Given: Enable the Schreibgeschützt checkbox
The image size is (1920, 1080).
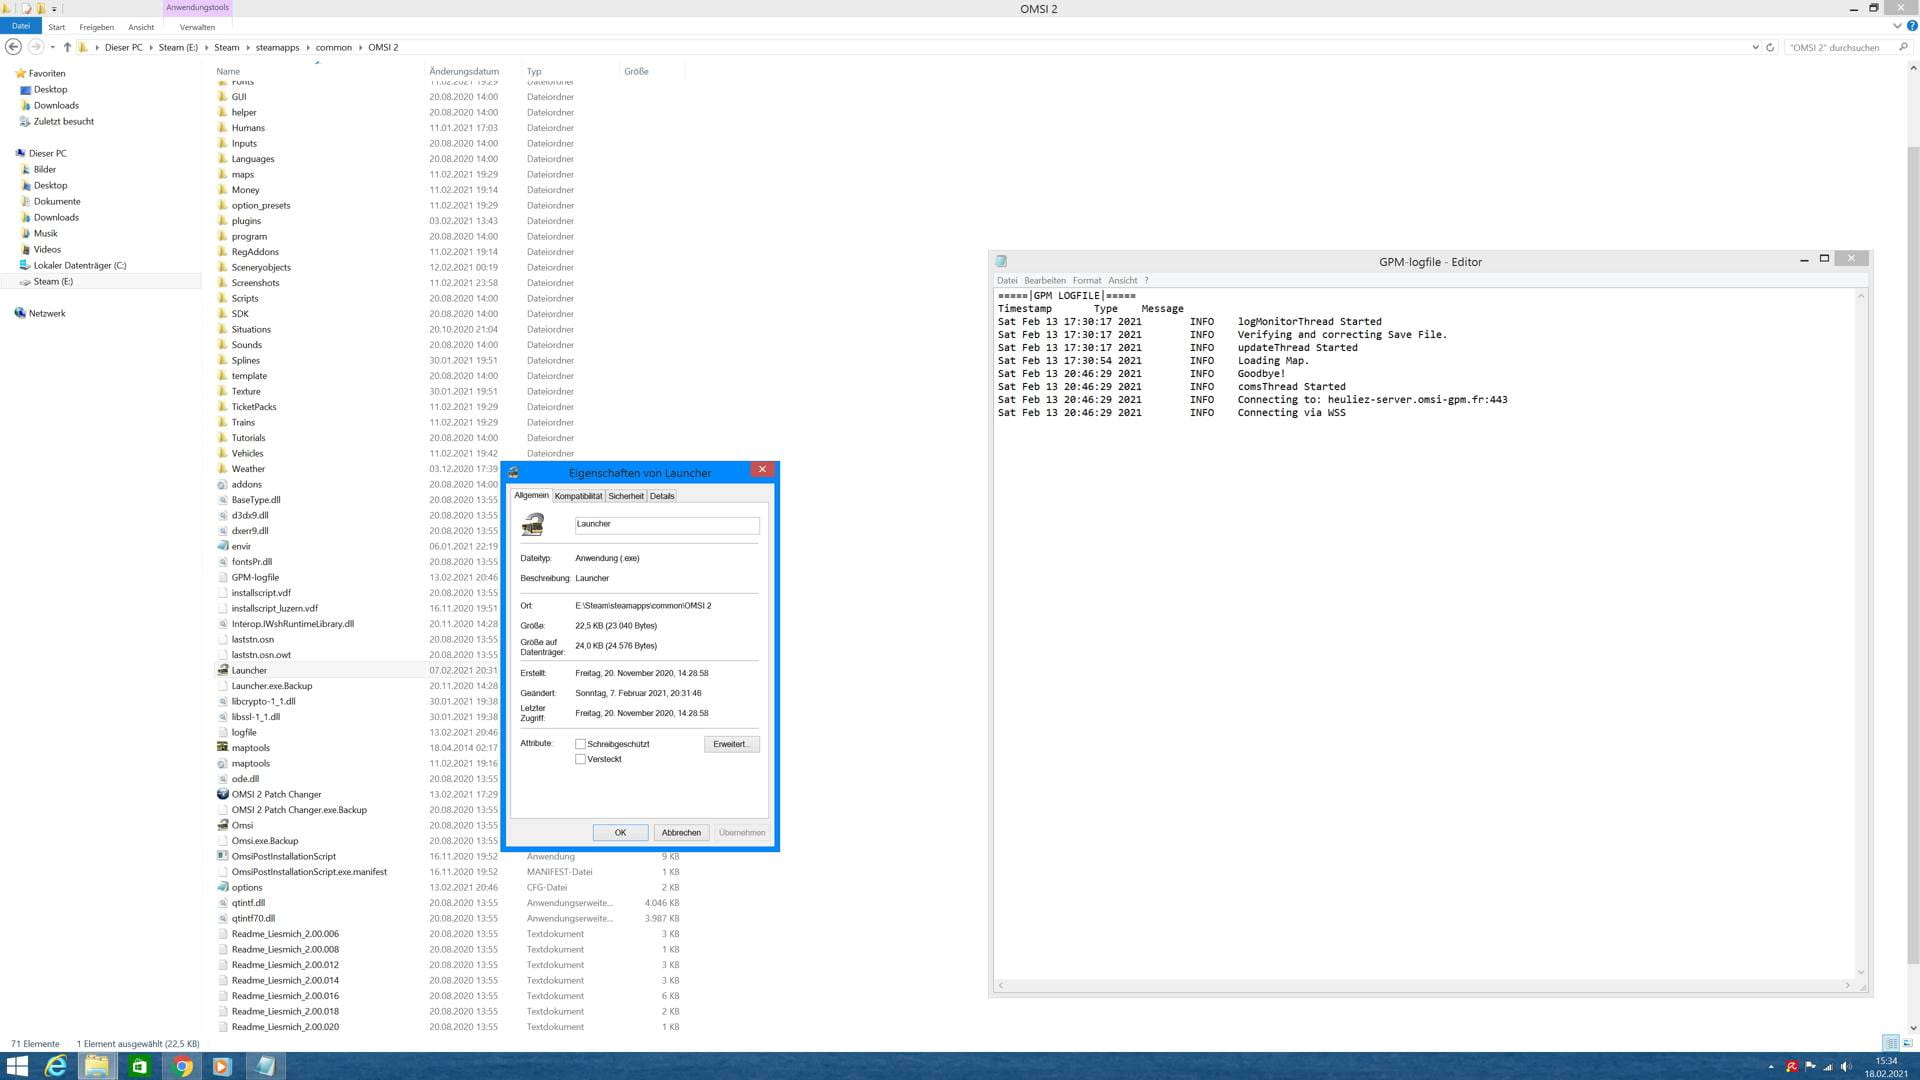Looking at the screenshot, I should tap(580, 744).
